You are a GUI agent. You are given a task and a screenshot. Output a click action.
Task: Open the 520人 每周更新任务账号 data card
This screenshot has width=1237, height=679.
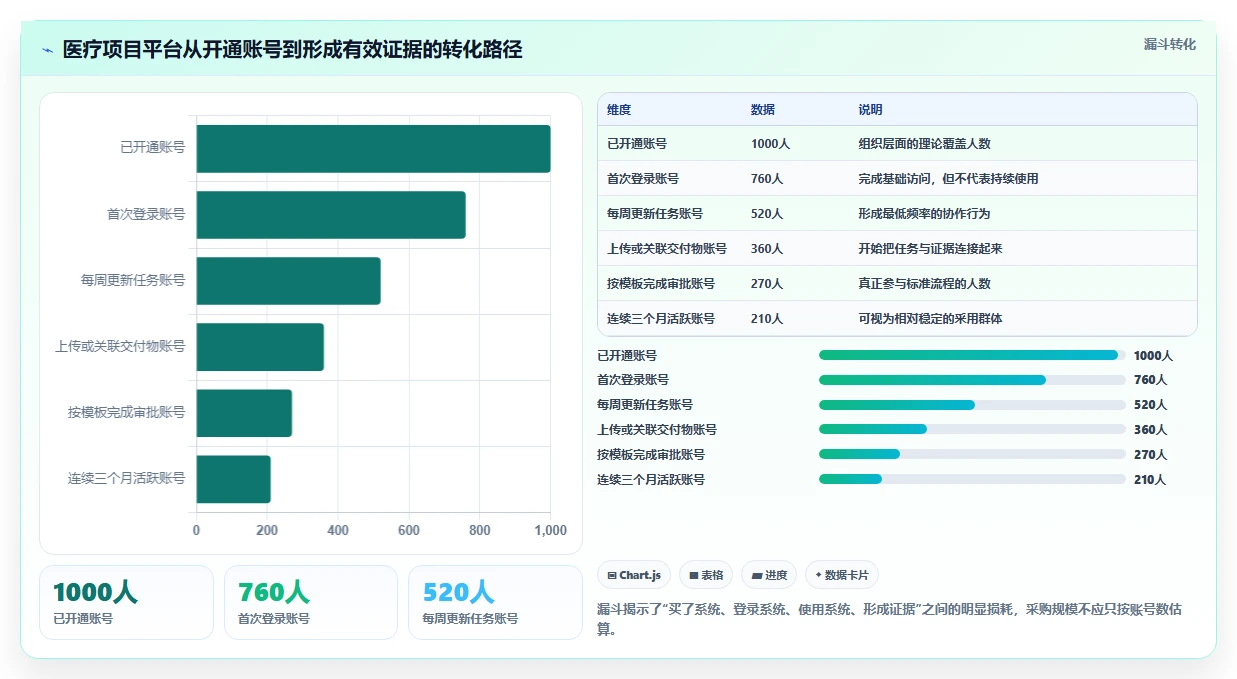pyautogui.click(x=495, y=602)
